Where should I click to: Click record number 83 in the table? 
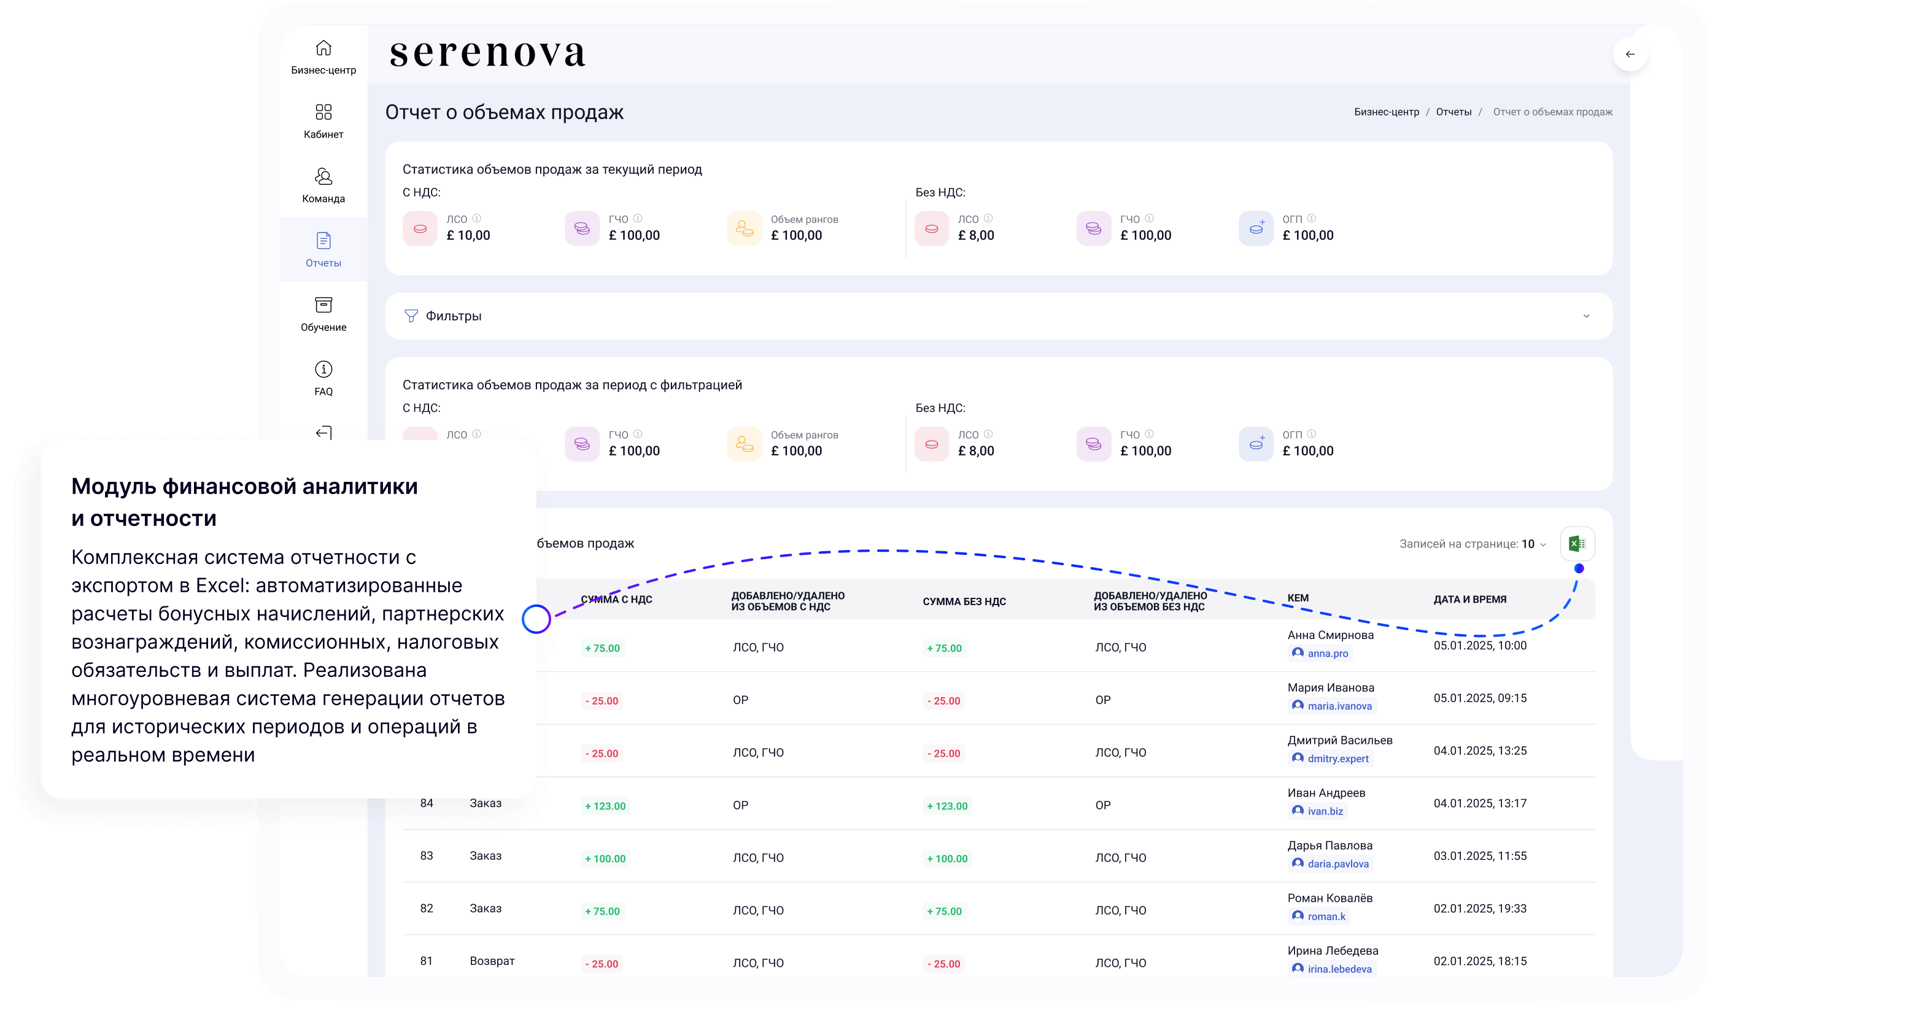(x=427, y=856)
